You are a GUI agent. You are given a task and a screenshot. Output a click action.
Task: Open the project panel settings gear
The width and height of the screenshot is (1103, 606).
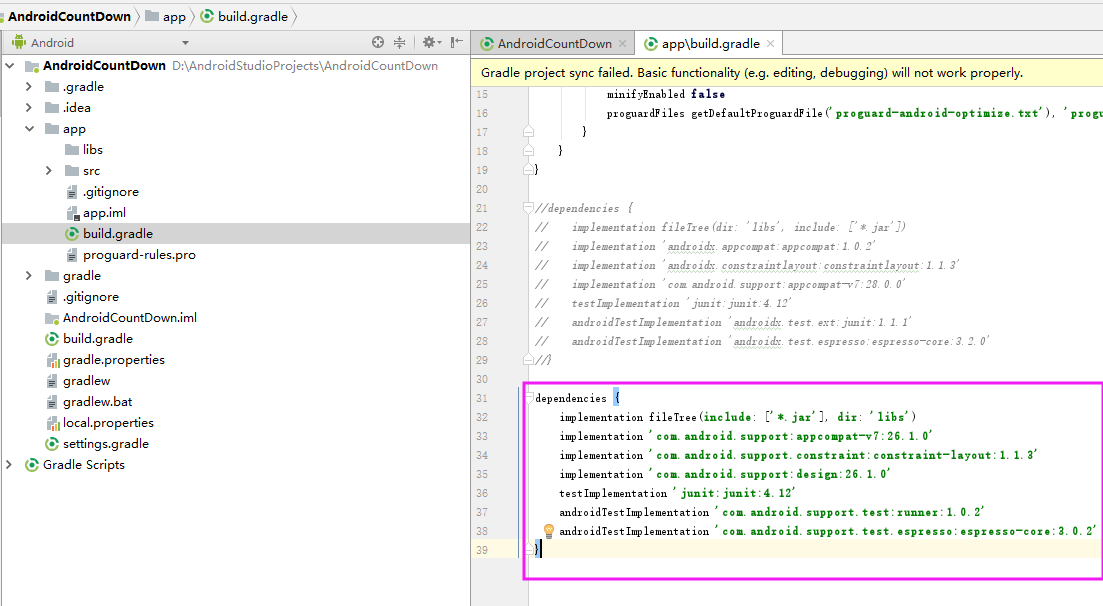click(x=429, y=42)
